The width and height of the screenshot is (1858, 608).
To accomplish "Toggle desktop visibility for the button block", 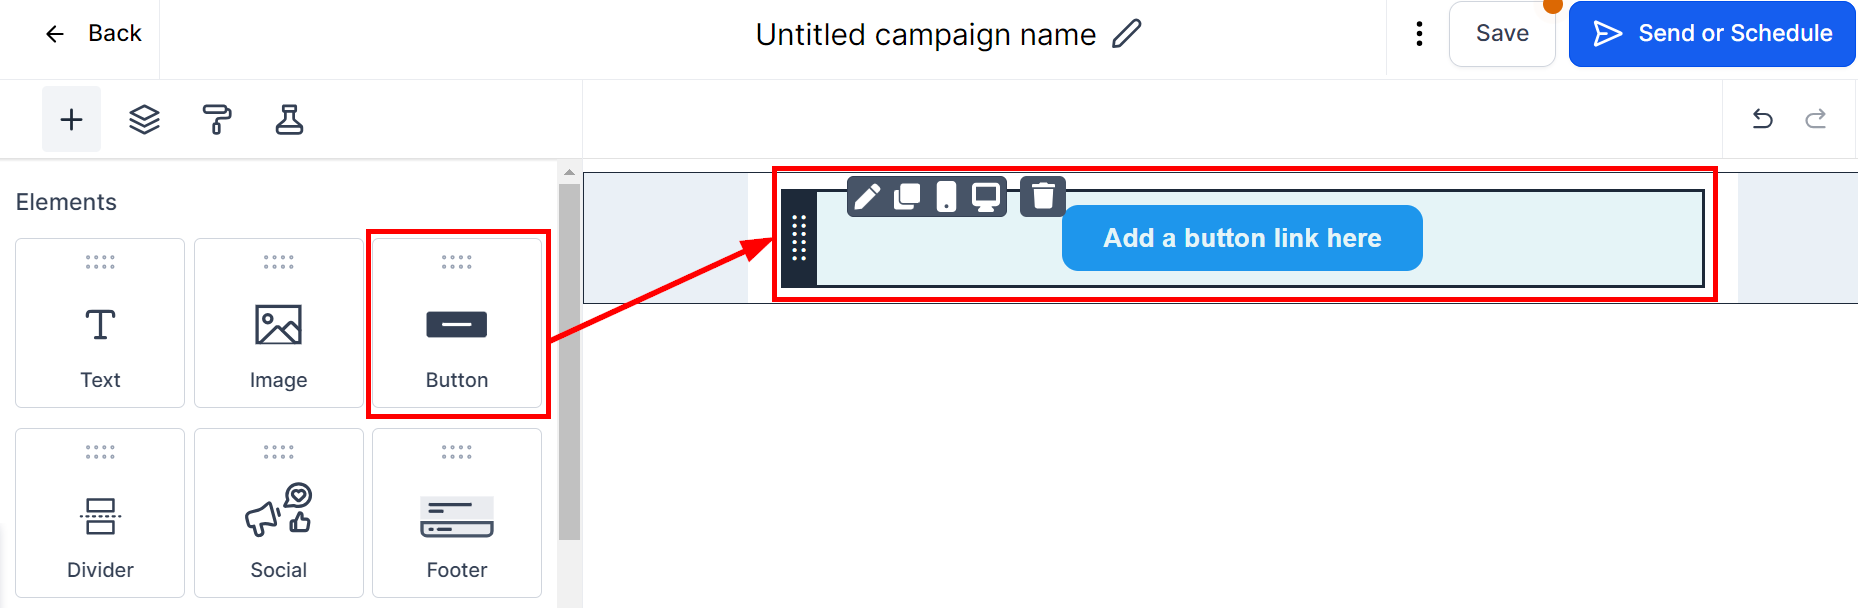I will pos(986,196).
